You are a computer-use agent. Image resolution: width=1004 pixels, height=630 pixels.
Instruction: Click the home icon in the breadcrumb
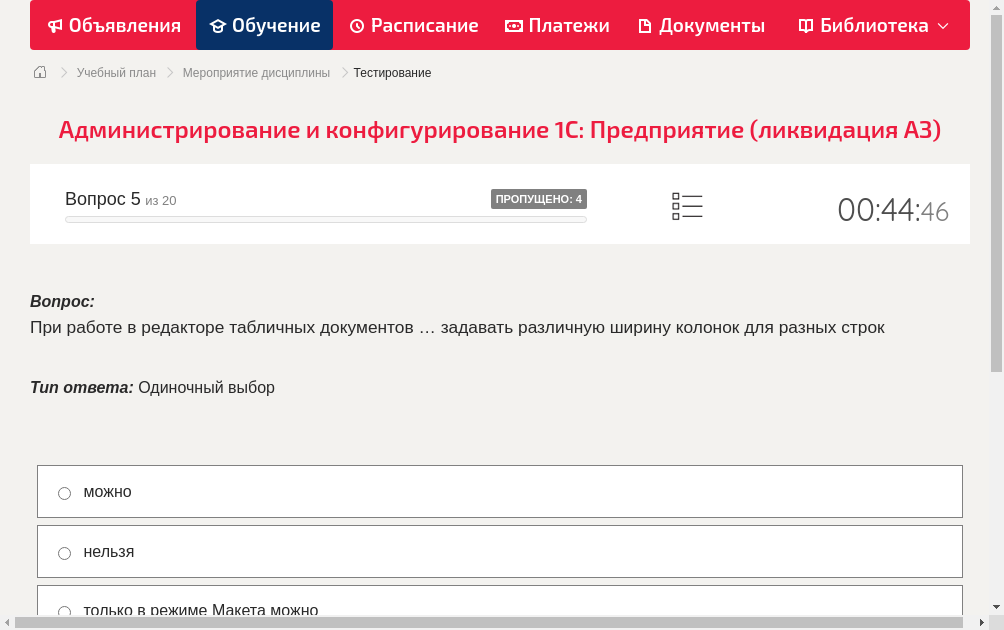click(x=39, y=72)
